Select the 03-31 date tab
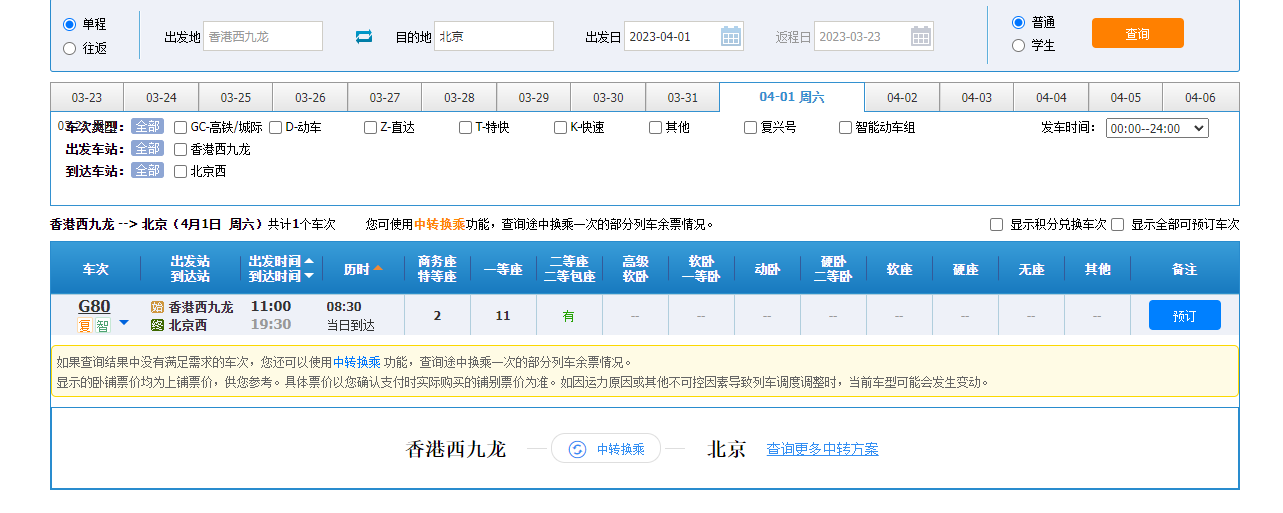Viewport: 1283px width, 513px height. [x=682, y=98]
